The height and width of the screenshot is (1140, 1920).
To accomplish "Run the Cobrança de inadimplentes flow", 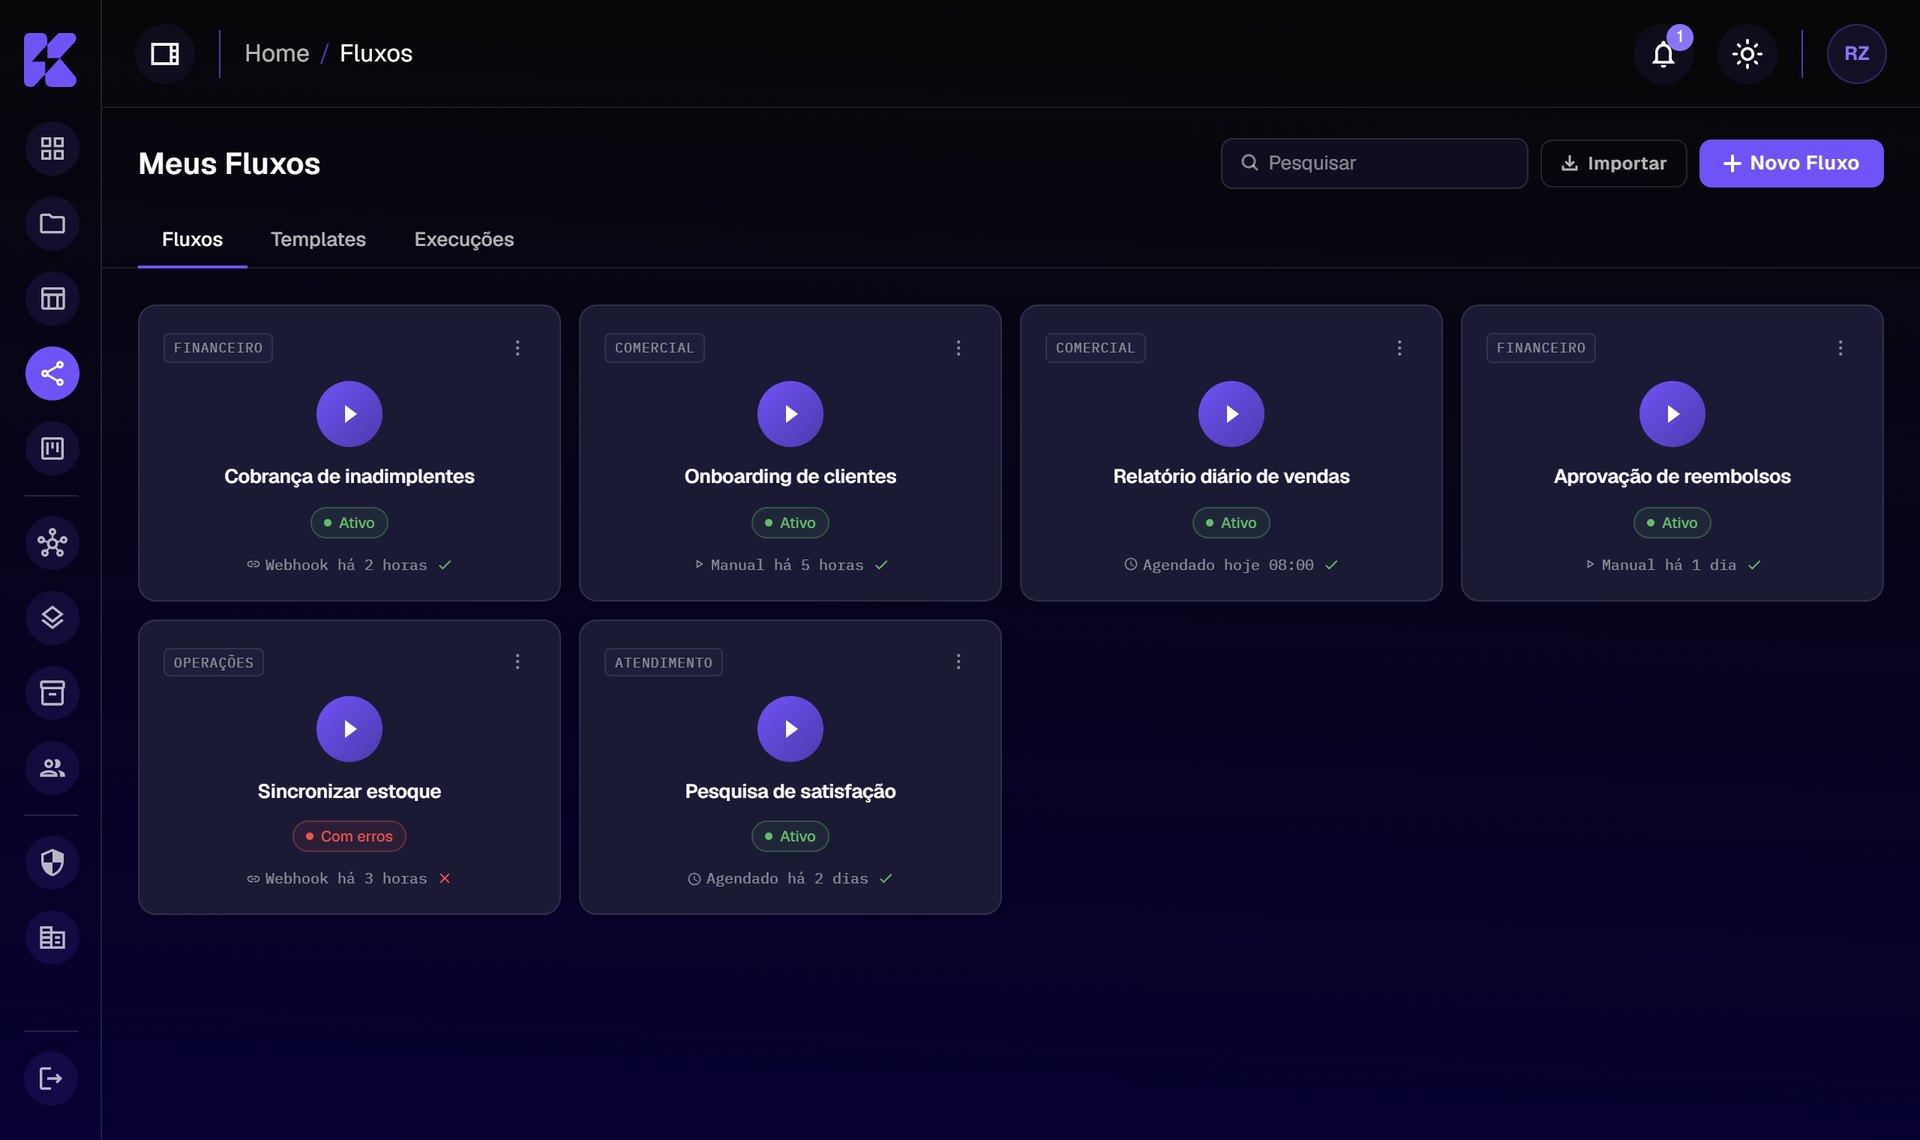I will [349, 414].
